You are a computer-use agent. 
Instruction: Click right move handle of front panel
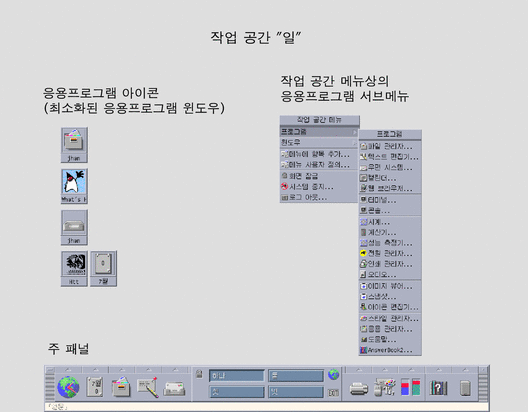click(483, 387)
